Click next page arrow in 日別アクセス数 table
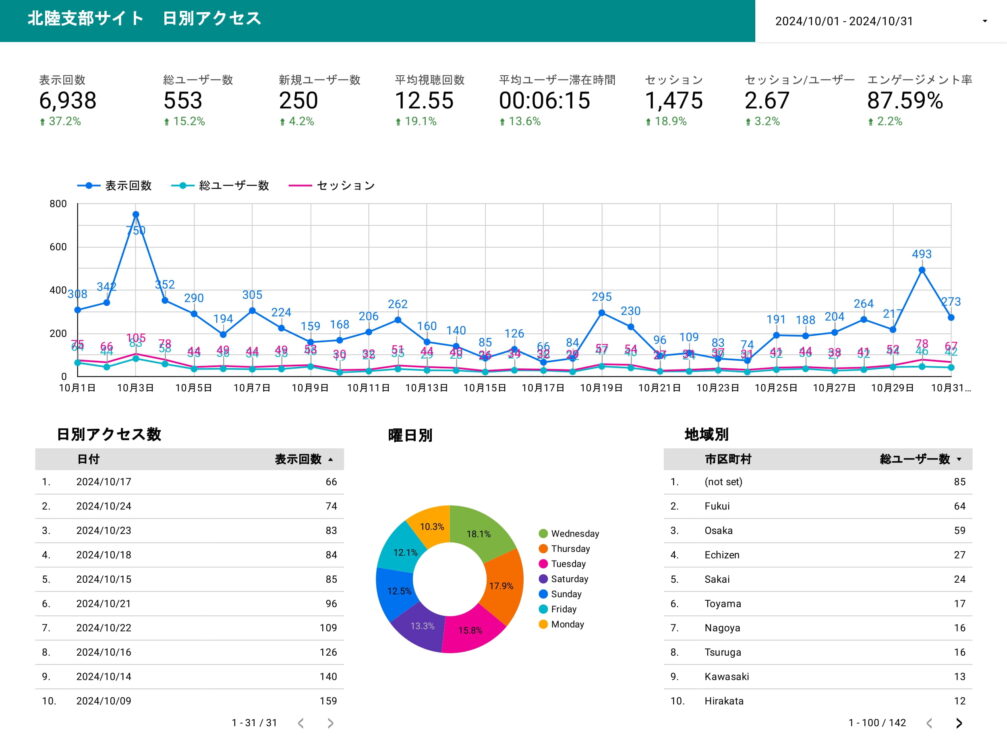The width and height of the screenshot is (1007, 756). click(x=331, y=723)
